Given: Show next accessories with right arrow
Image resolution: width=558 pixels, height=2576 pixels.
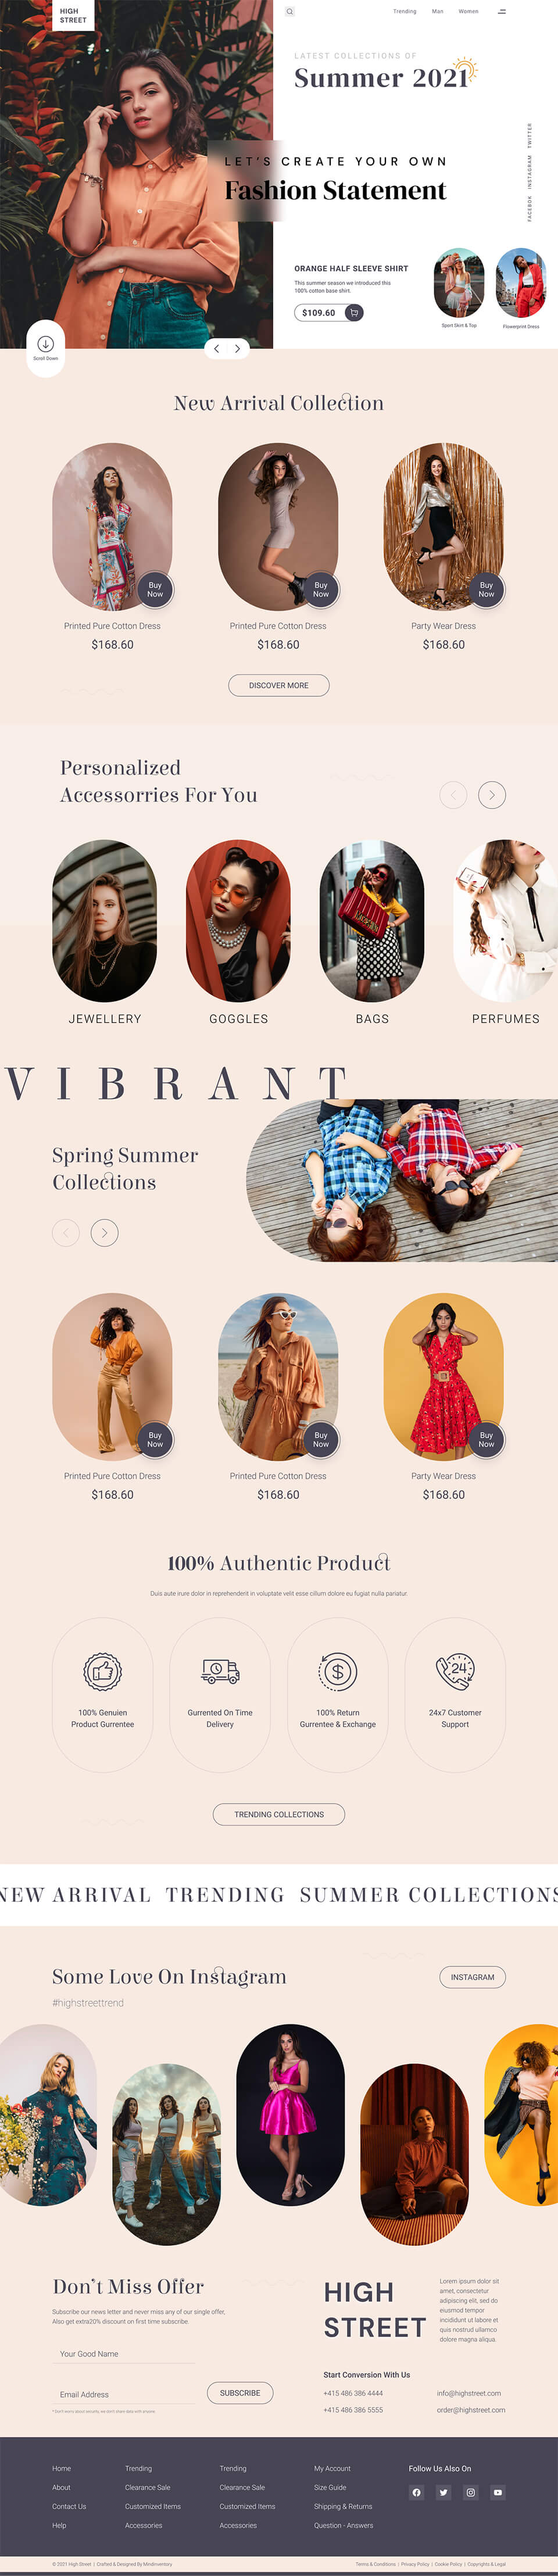Looking at the screenshot, I should click(x=492, y=795).
